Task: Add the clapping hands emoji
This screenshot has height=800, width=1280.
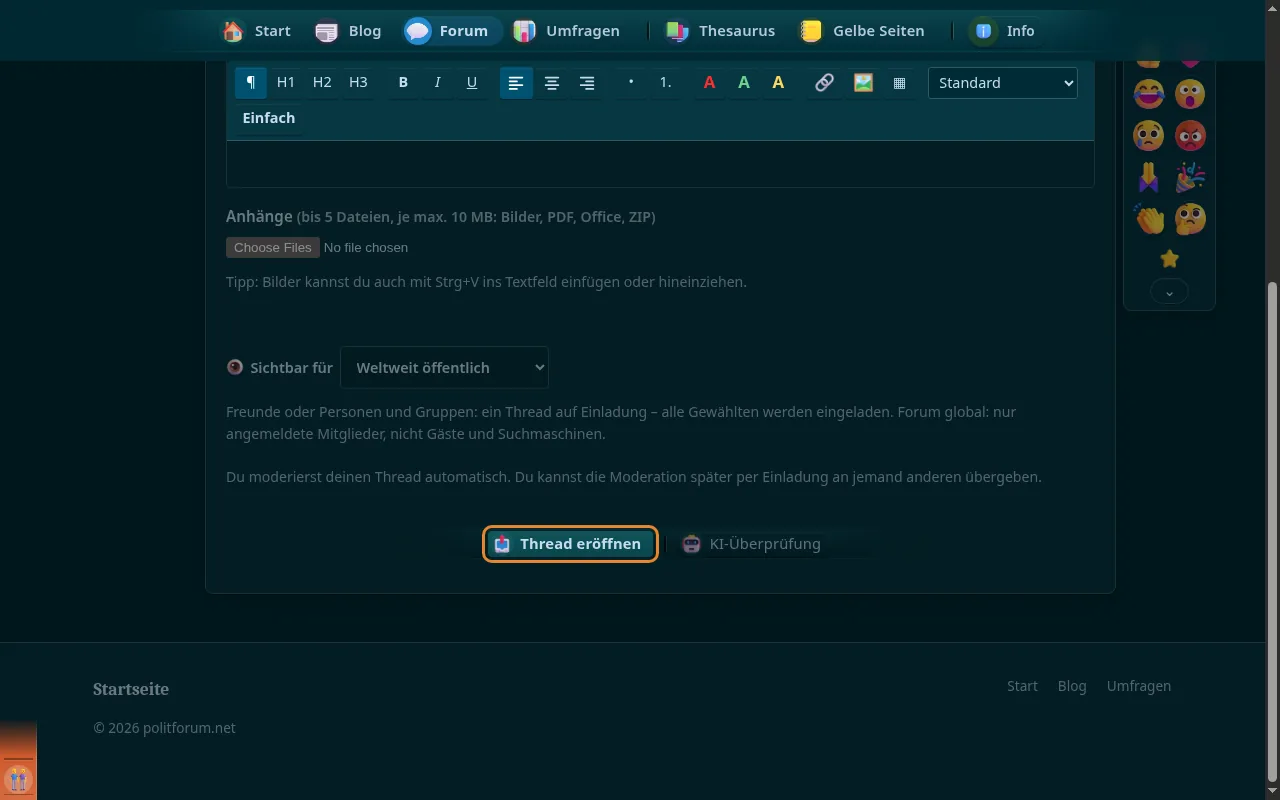Action: pos(1149,218)
